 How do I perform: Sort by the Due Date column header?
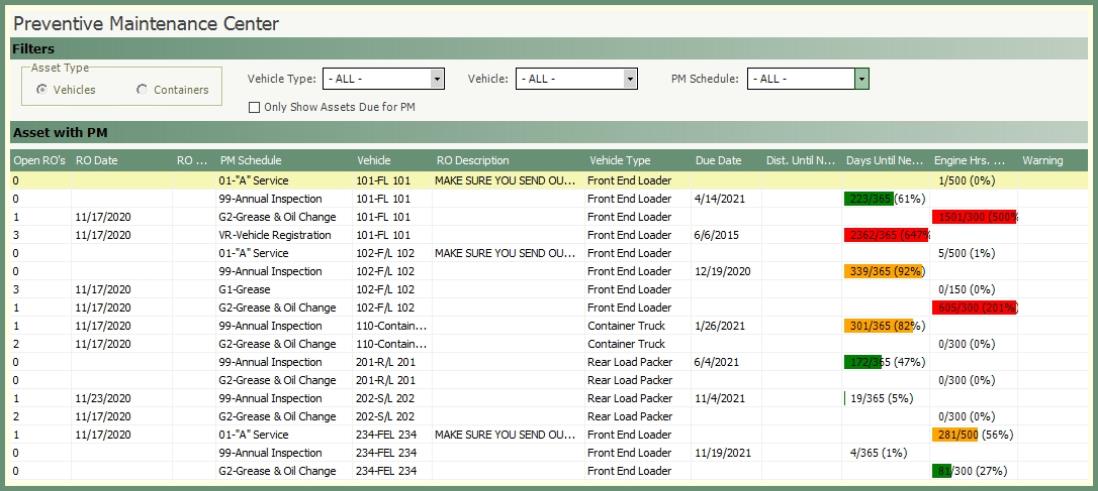pyautogui.click(x=718, y=161)
